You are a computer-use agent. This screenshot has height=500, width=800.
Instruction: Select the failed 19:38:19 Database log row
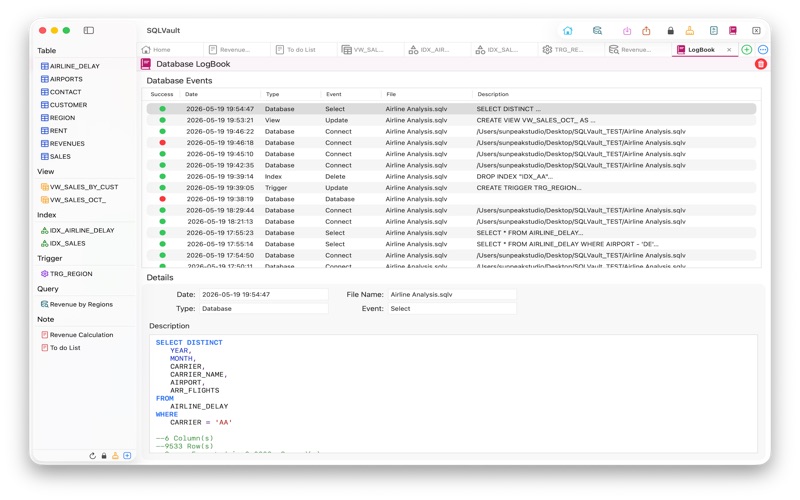coord(451,198)
